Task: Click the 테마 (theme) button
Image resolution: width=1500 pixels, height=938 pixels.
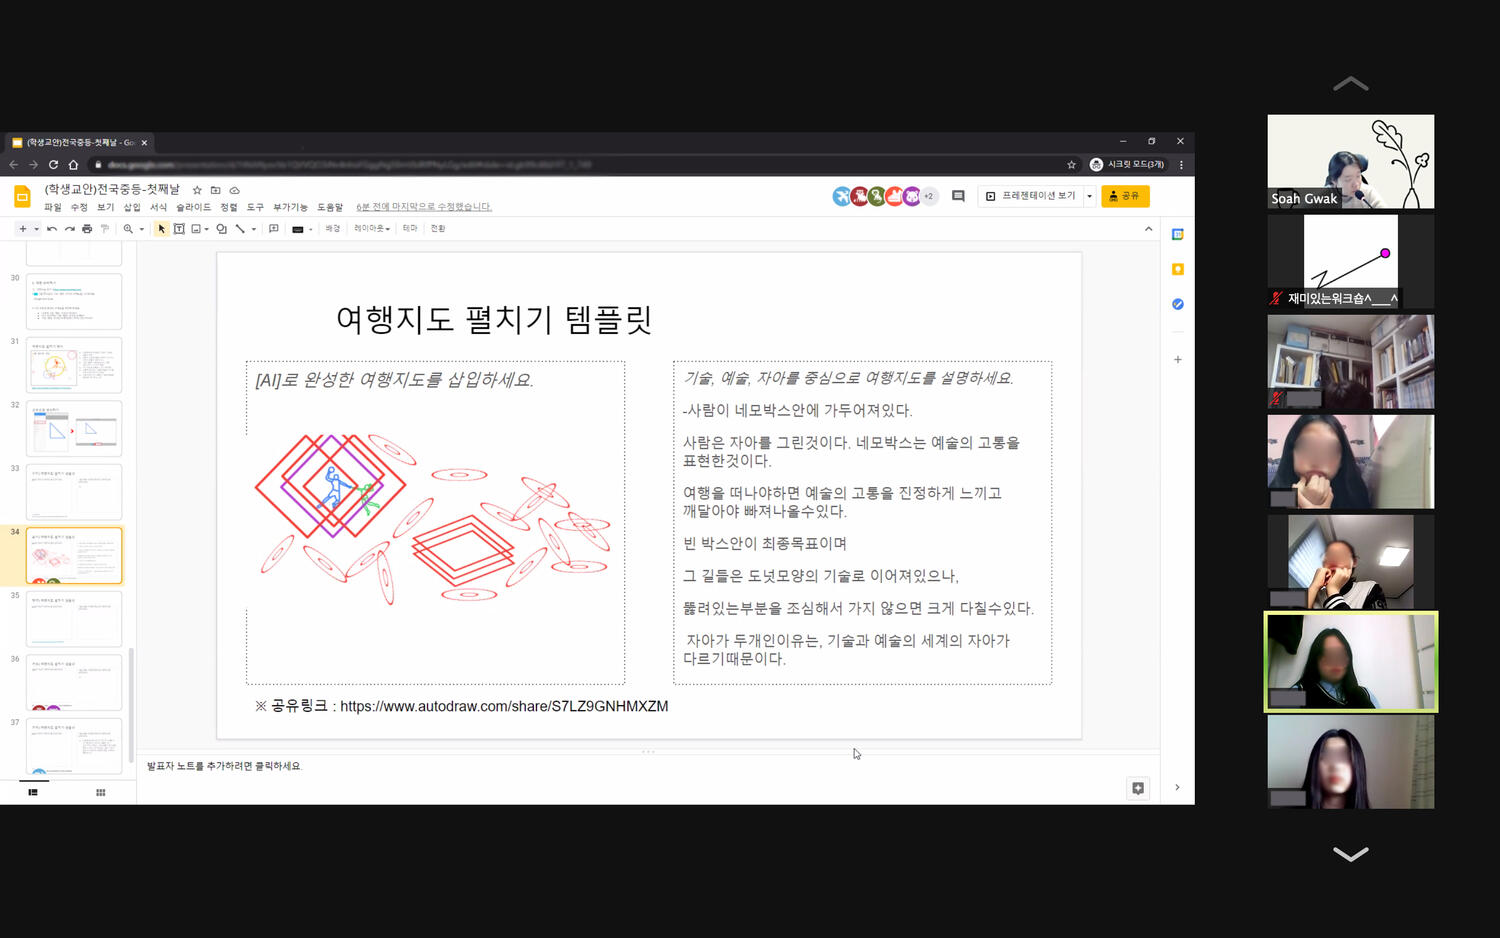Action: [410, 229]
